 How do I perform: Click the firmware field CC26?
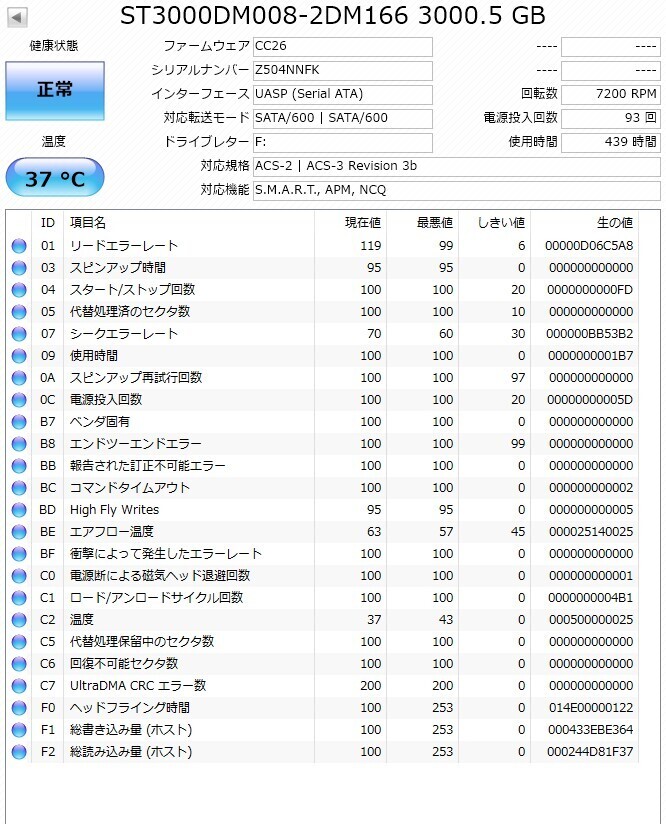(343, 46)
